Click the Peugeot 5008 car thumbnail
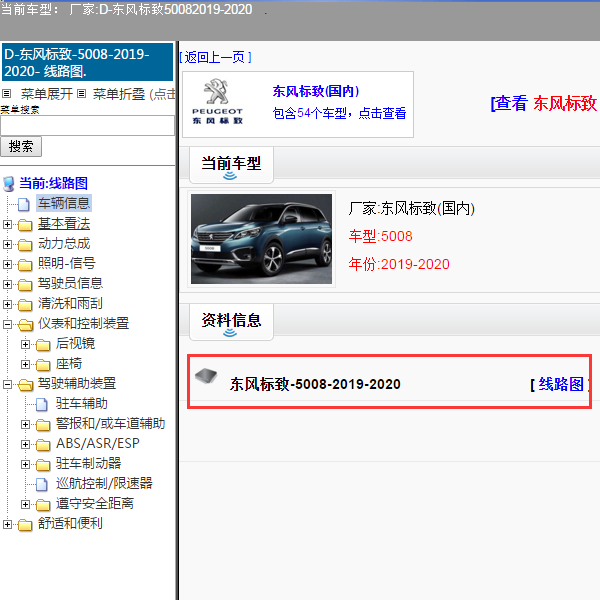Viewport: 600px width, 600px height. (261, 239)
